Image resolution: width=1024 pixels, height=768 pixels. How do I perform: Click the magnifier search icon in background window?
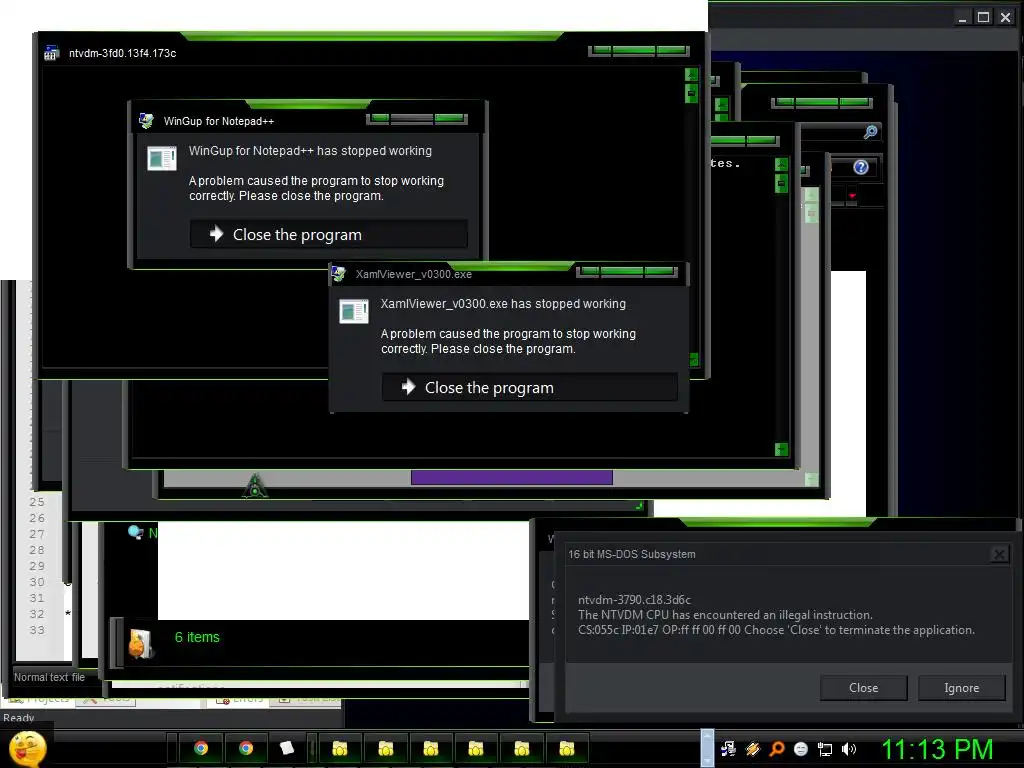tap(870, 132)
